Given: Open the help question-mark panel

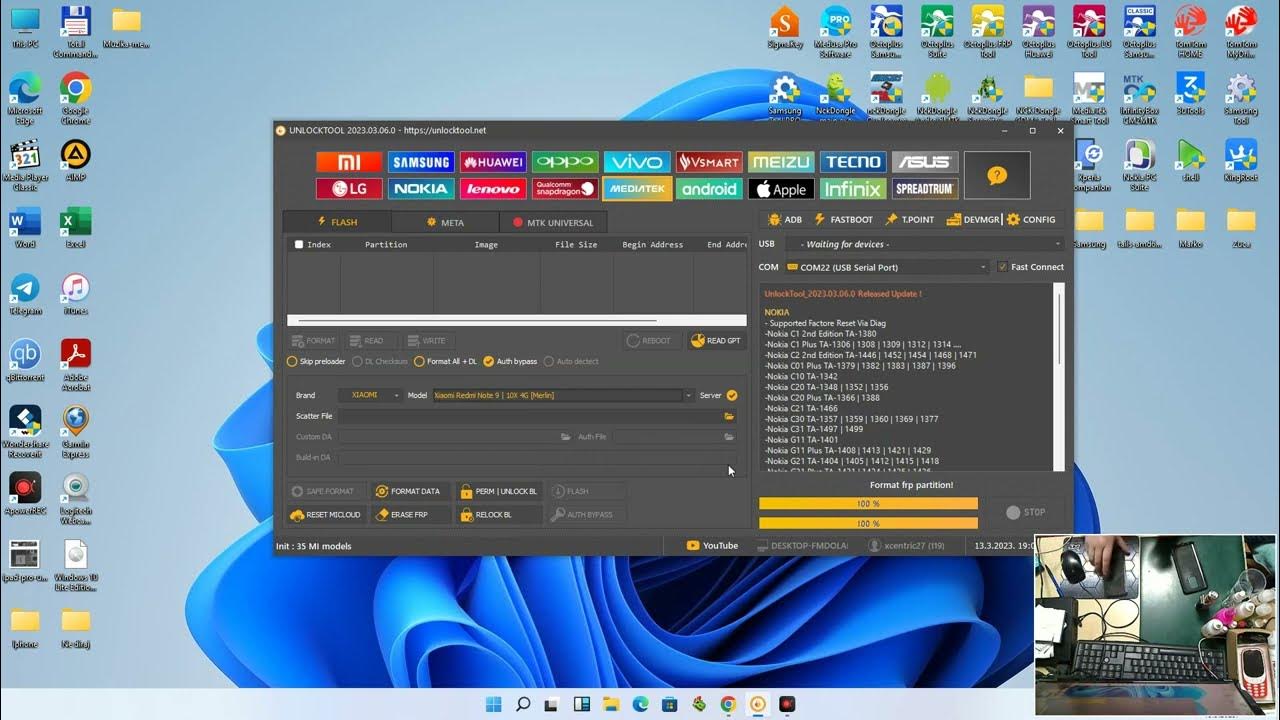Looking at the screenshot, I should 997,175.
